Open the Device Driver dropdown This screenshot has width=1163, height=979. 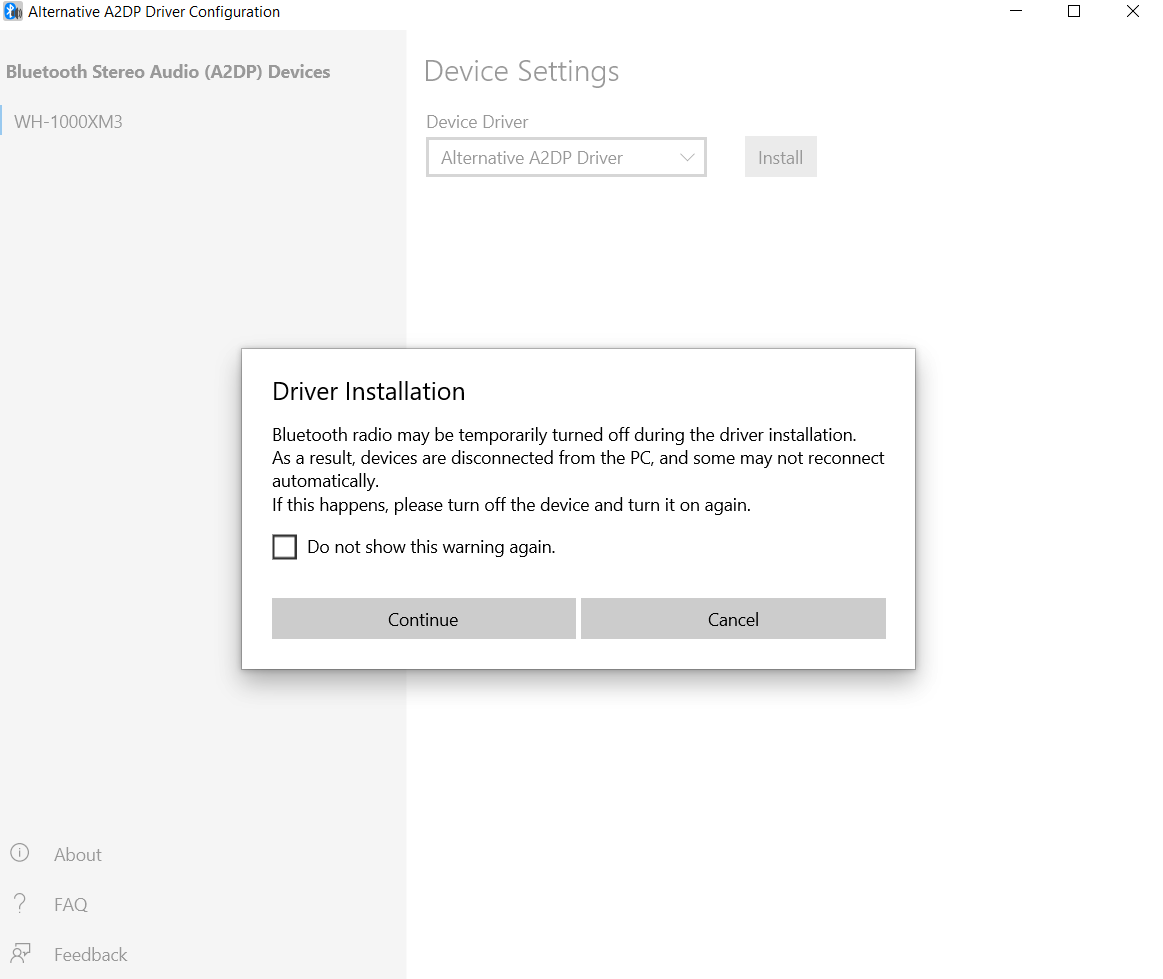click(x=566, y=157)
